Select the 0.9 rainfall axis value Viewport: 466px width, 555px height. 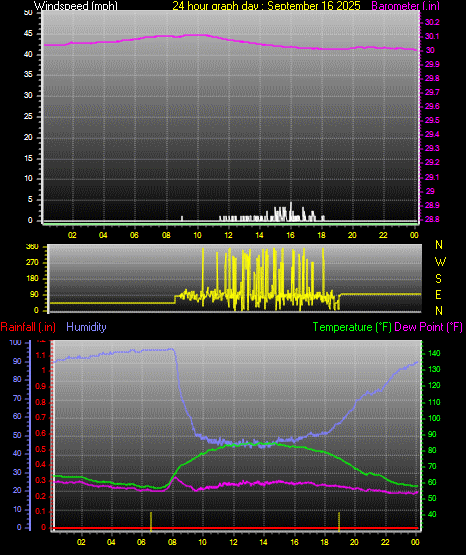pos(41,386)
